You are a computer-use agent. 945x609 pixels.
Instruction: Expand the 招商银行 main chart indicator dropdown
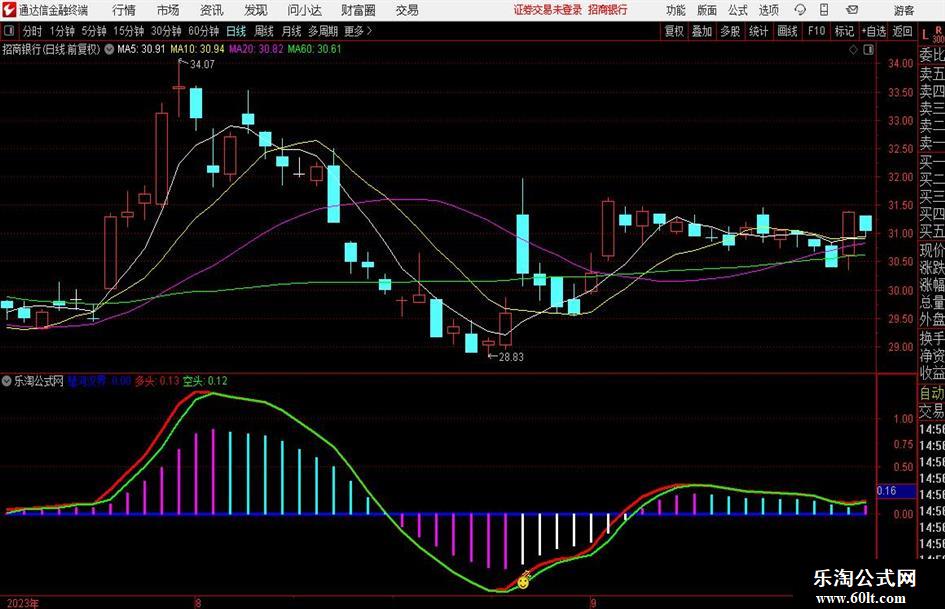(x=109, y=49)
